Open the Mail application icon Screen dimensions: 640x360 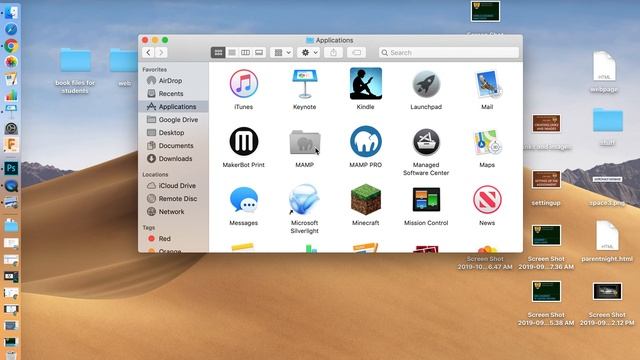[487, 84]
